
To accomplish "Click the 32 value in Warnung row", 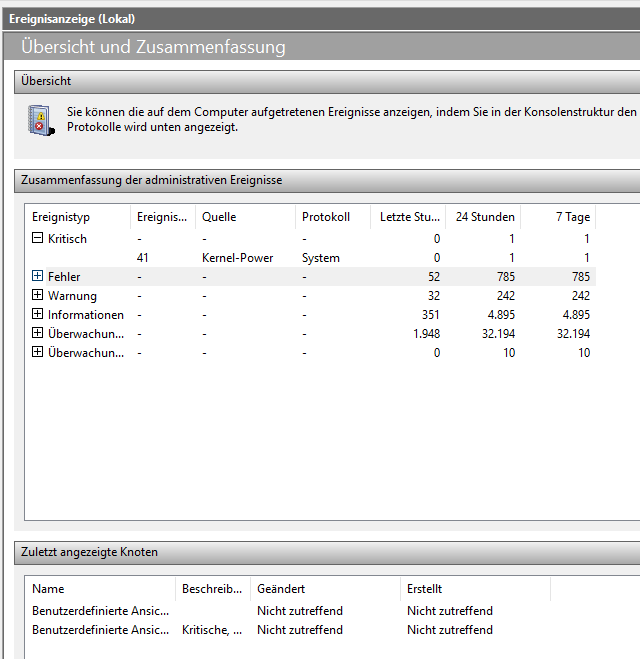I will tap(434, 296).
